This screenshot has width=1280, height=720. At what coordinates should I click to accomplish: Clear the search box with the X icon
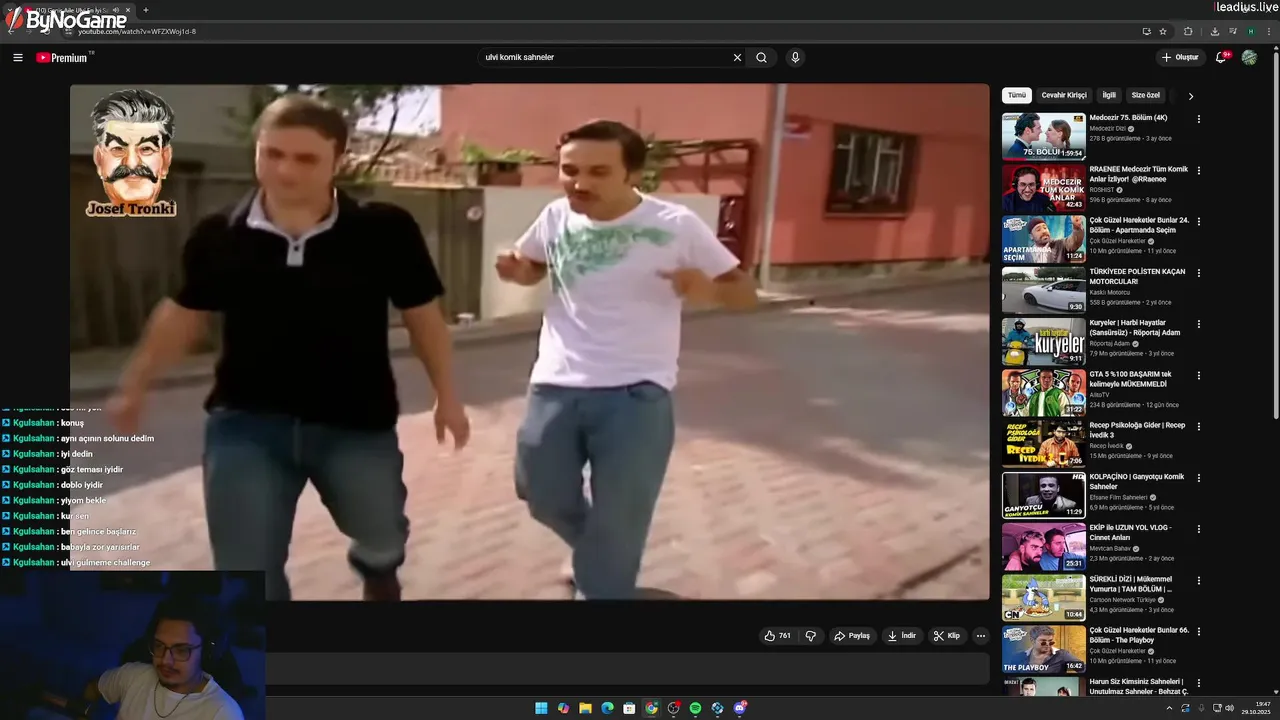click(x=737, y=58)
